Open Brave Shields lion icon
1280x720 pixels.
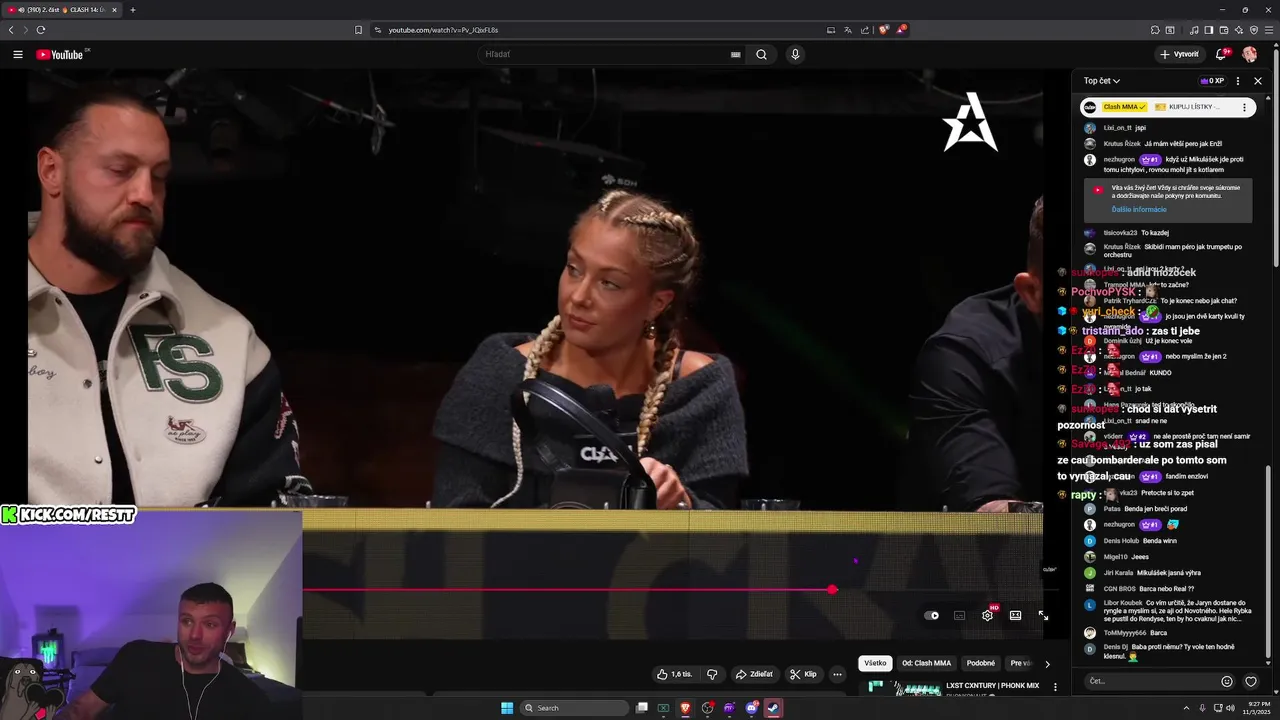pyautogui.click(x=883, y=30)
